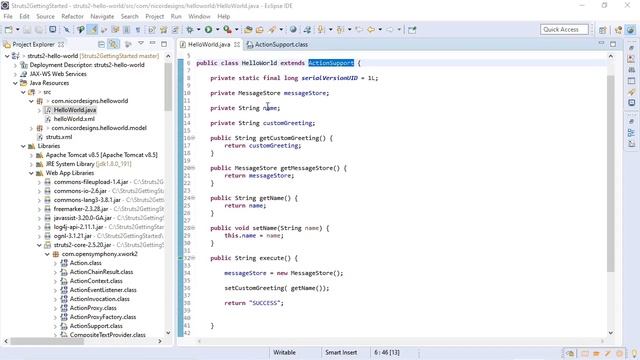Click the globe Open Web Browser icon
This screenshot has width=640, height=360.
coord(293,29)
